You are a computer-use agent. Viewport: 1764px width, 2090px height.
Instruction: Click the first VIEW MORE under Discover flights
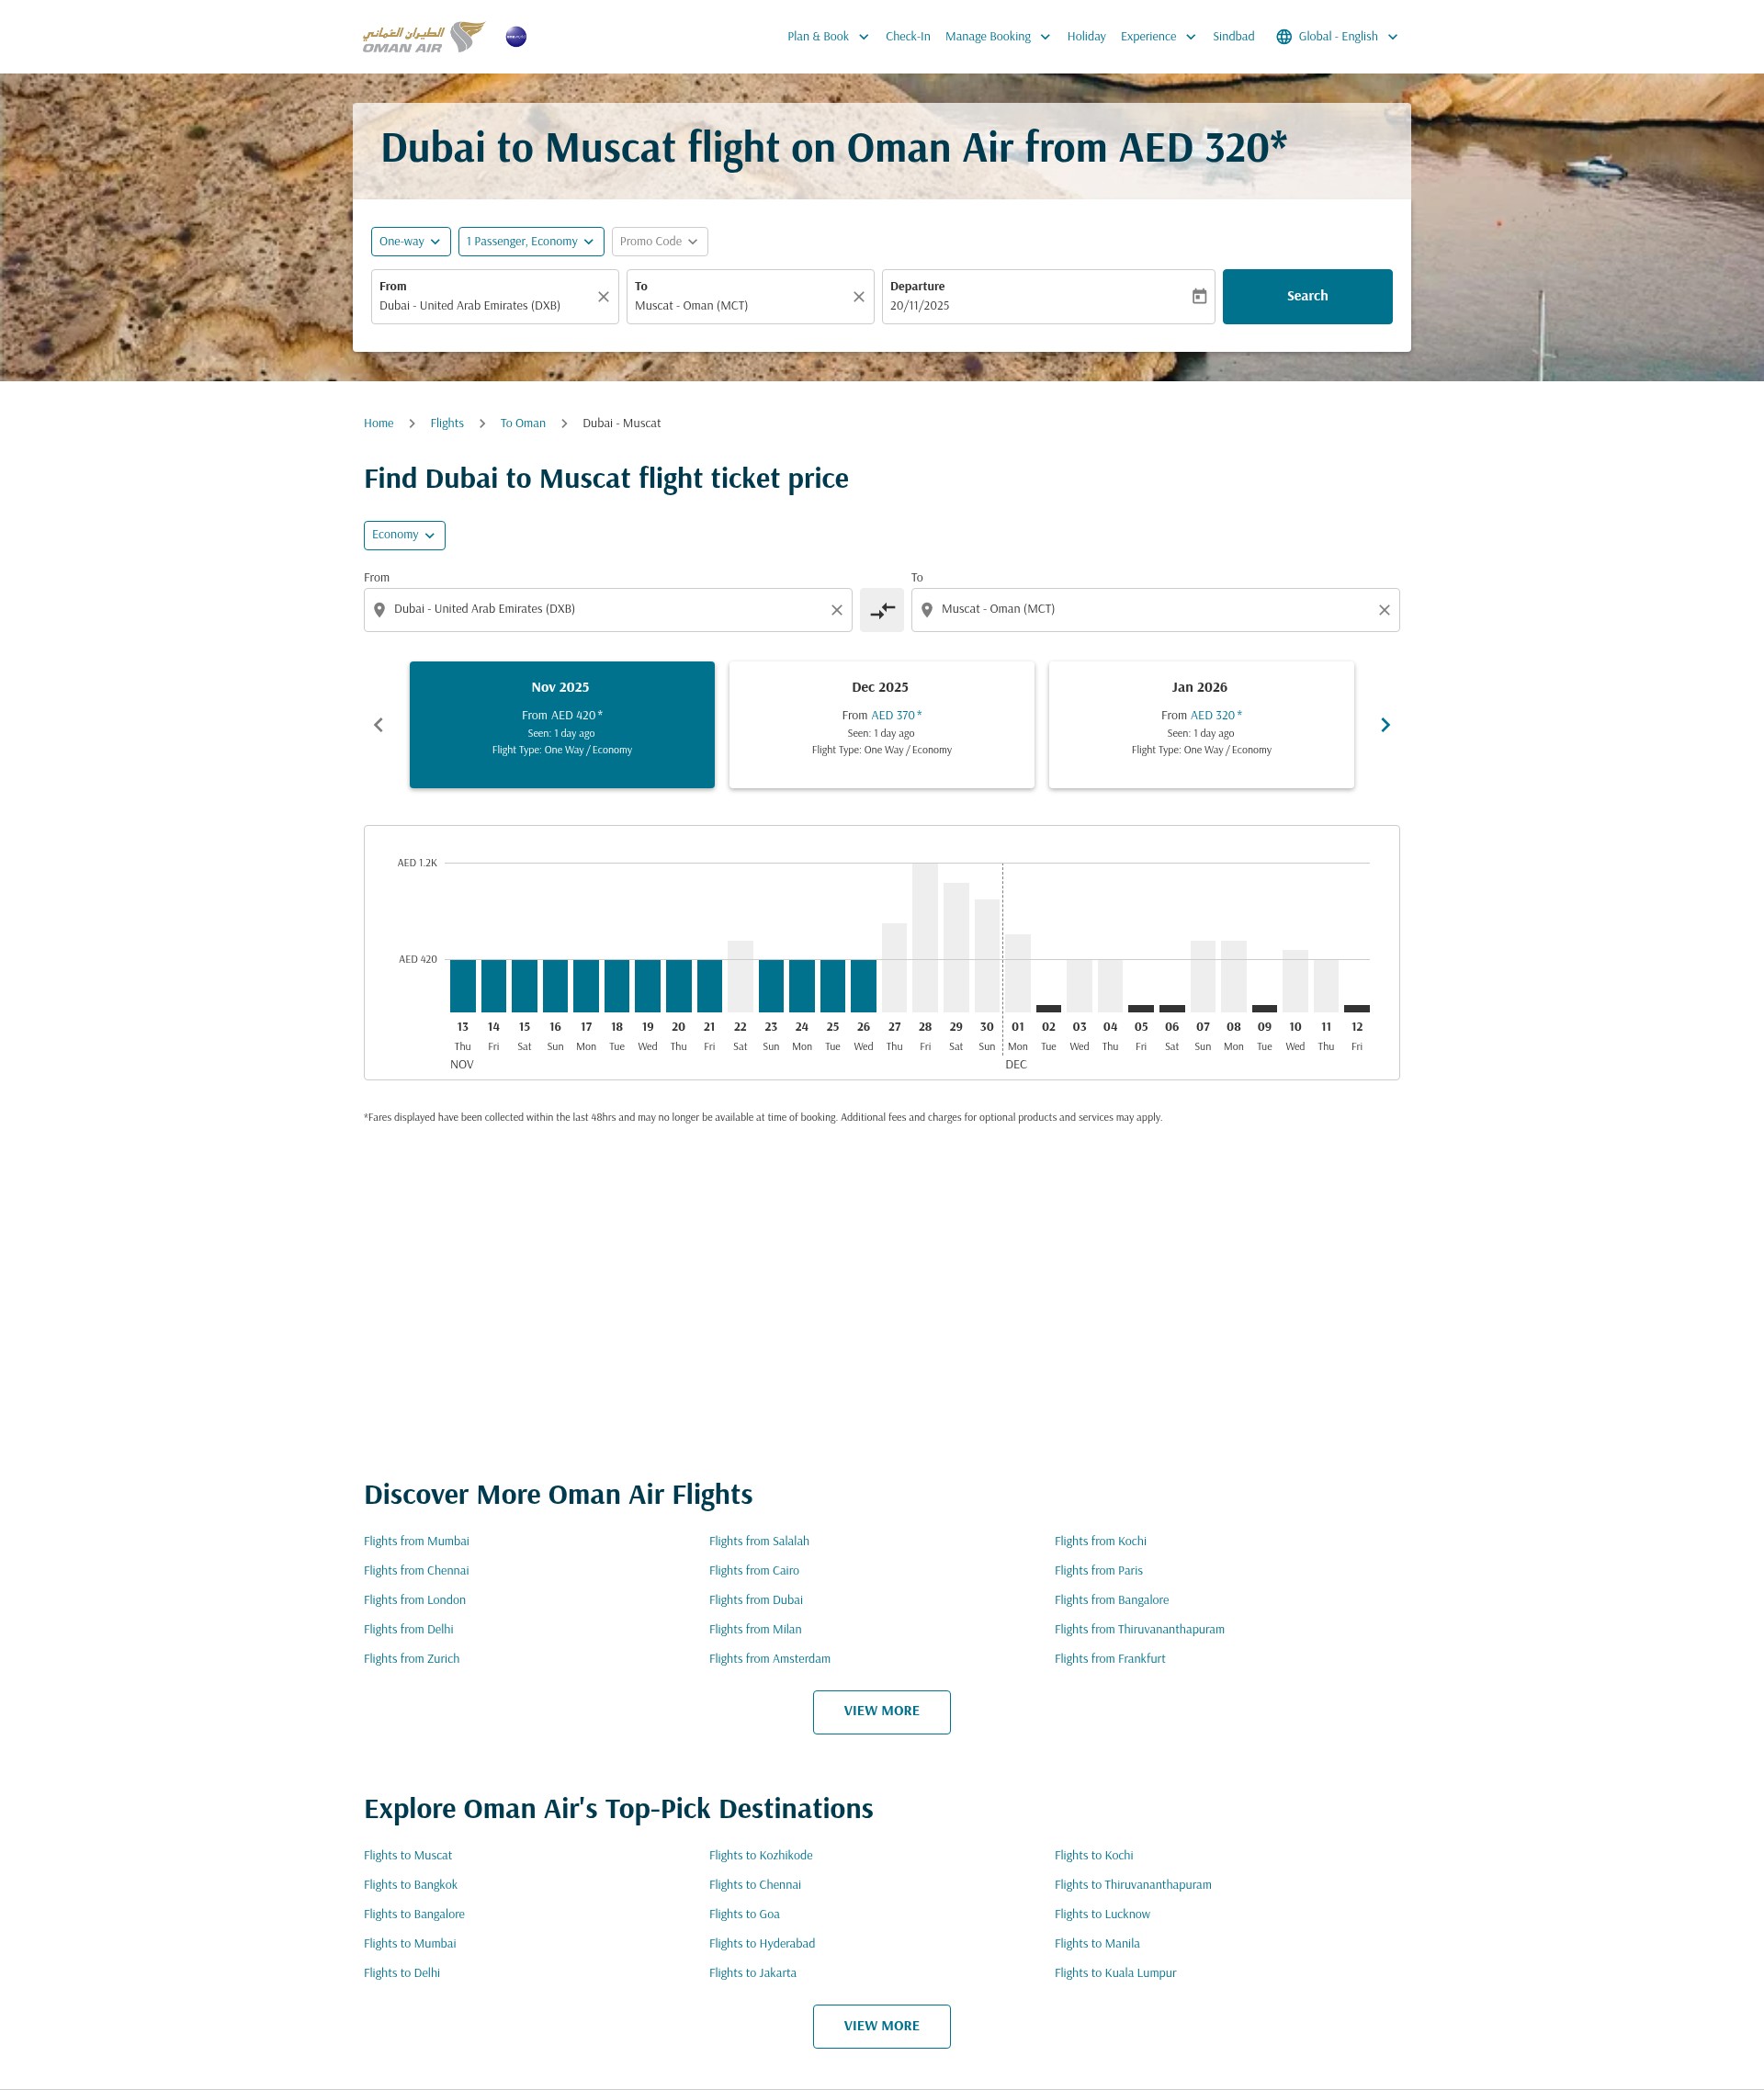[881, 1712]
